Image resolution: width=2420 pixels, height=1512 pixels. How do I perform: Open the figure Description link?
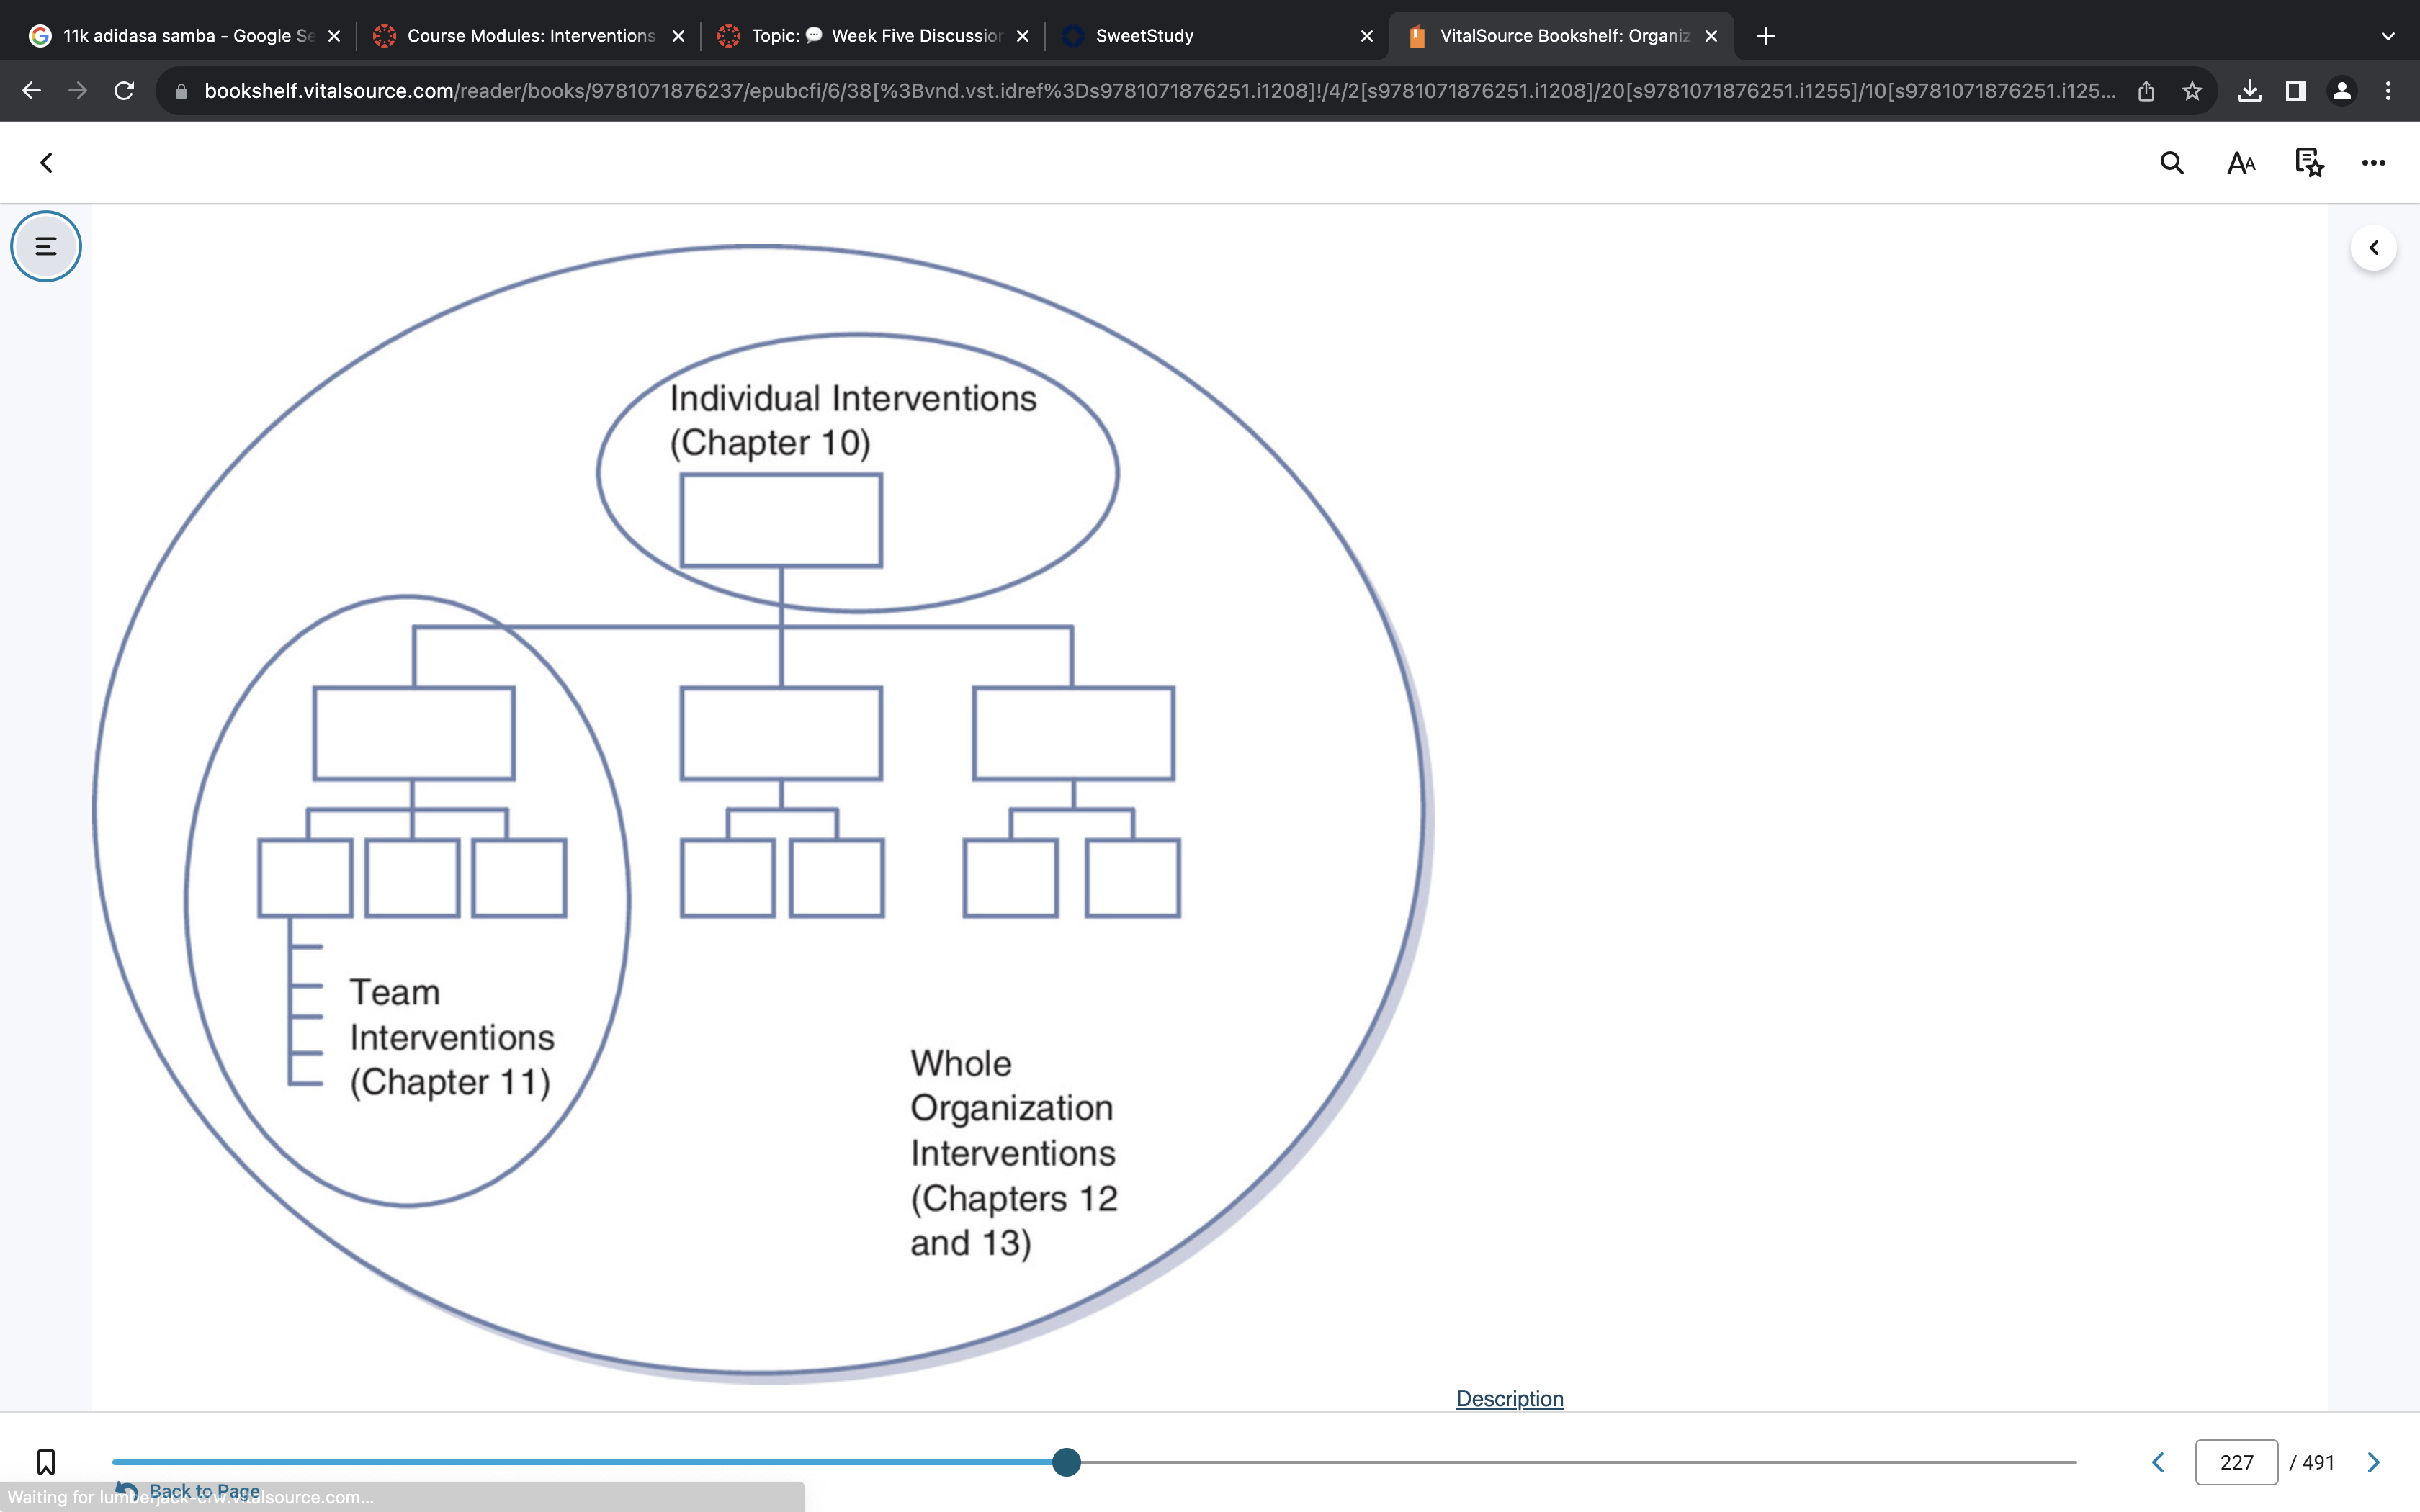[x=1509, y=1398]
